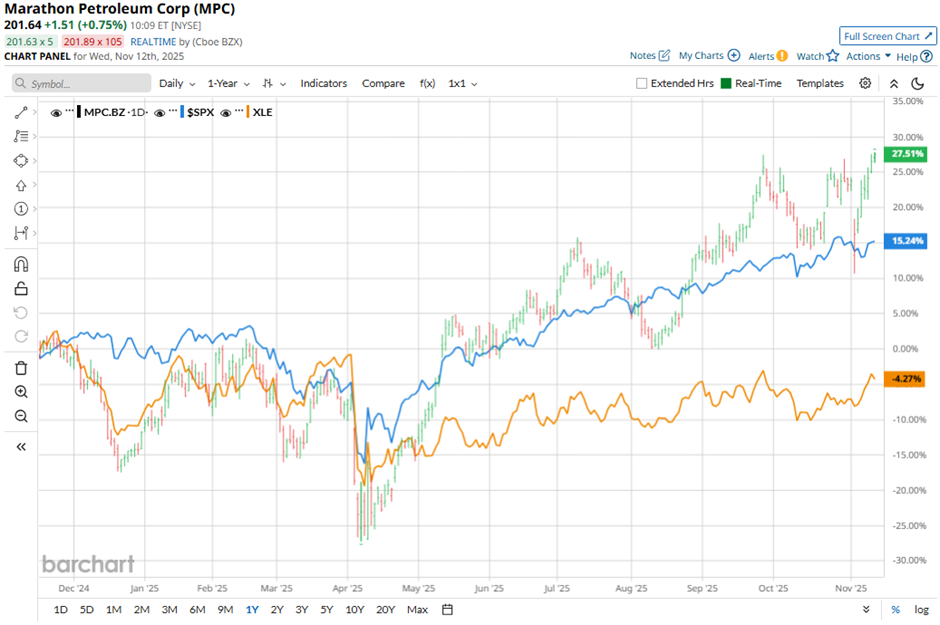Enable the Extended Hrs checkbox

[x=642, y=84]
